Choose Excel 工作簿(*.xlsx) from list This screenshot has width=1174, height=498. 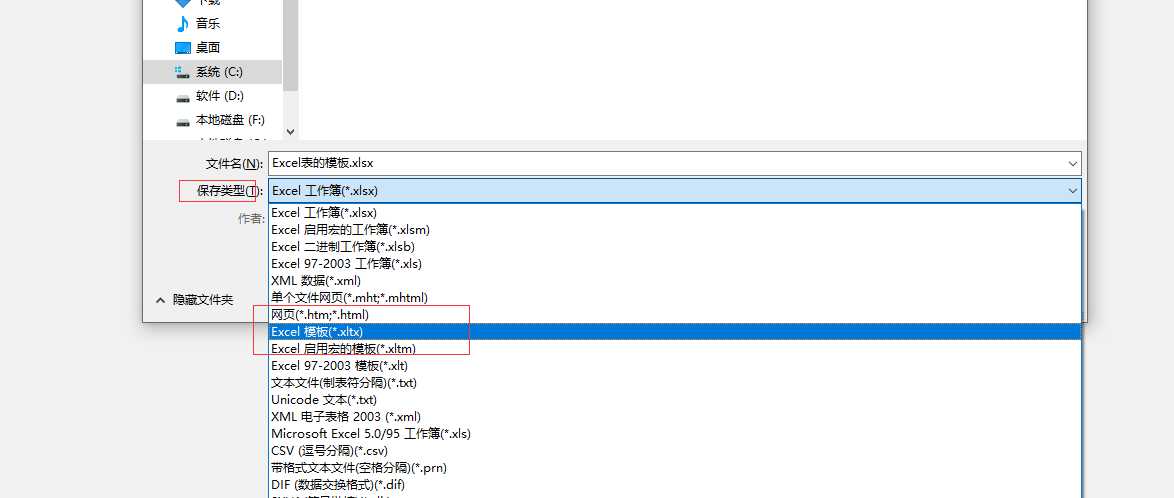tap(675, 213)
